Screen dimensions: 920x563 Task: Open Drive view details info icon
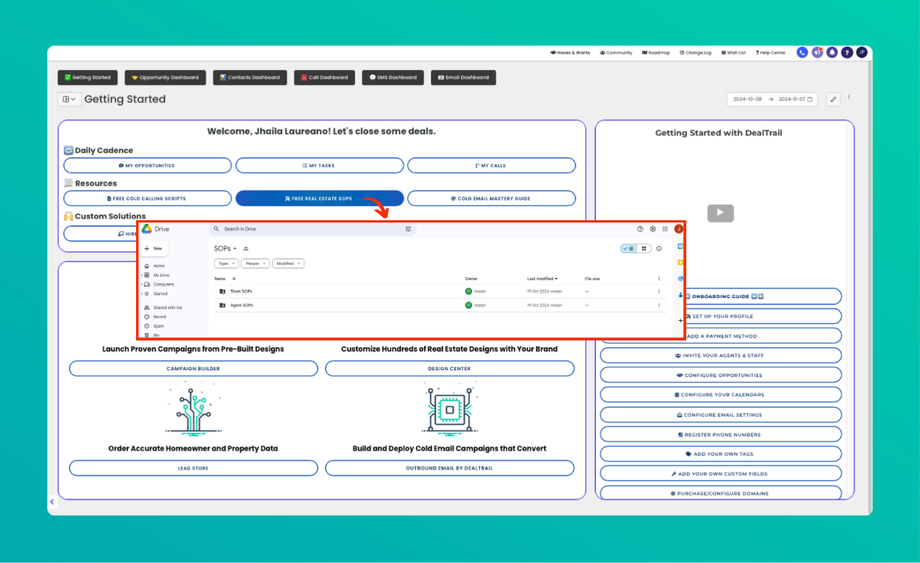pyautogui.click(x=659, y=249)
